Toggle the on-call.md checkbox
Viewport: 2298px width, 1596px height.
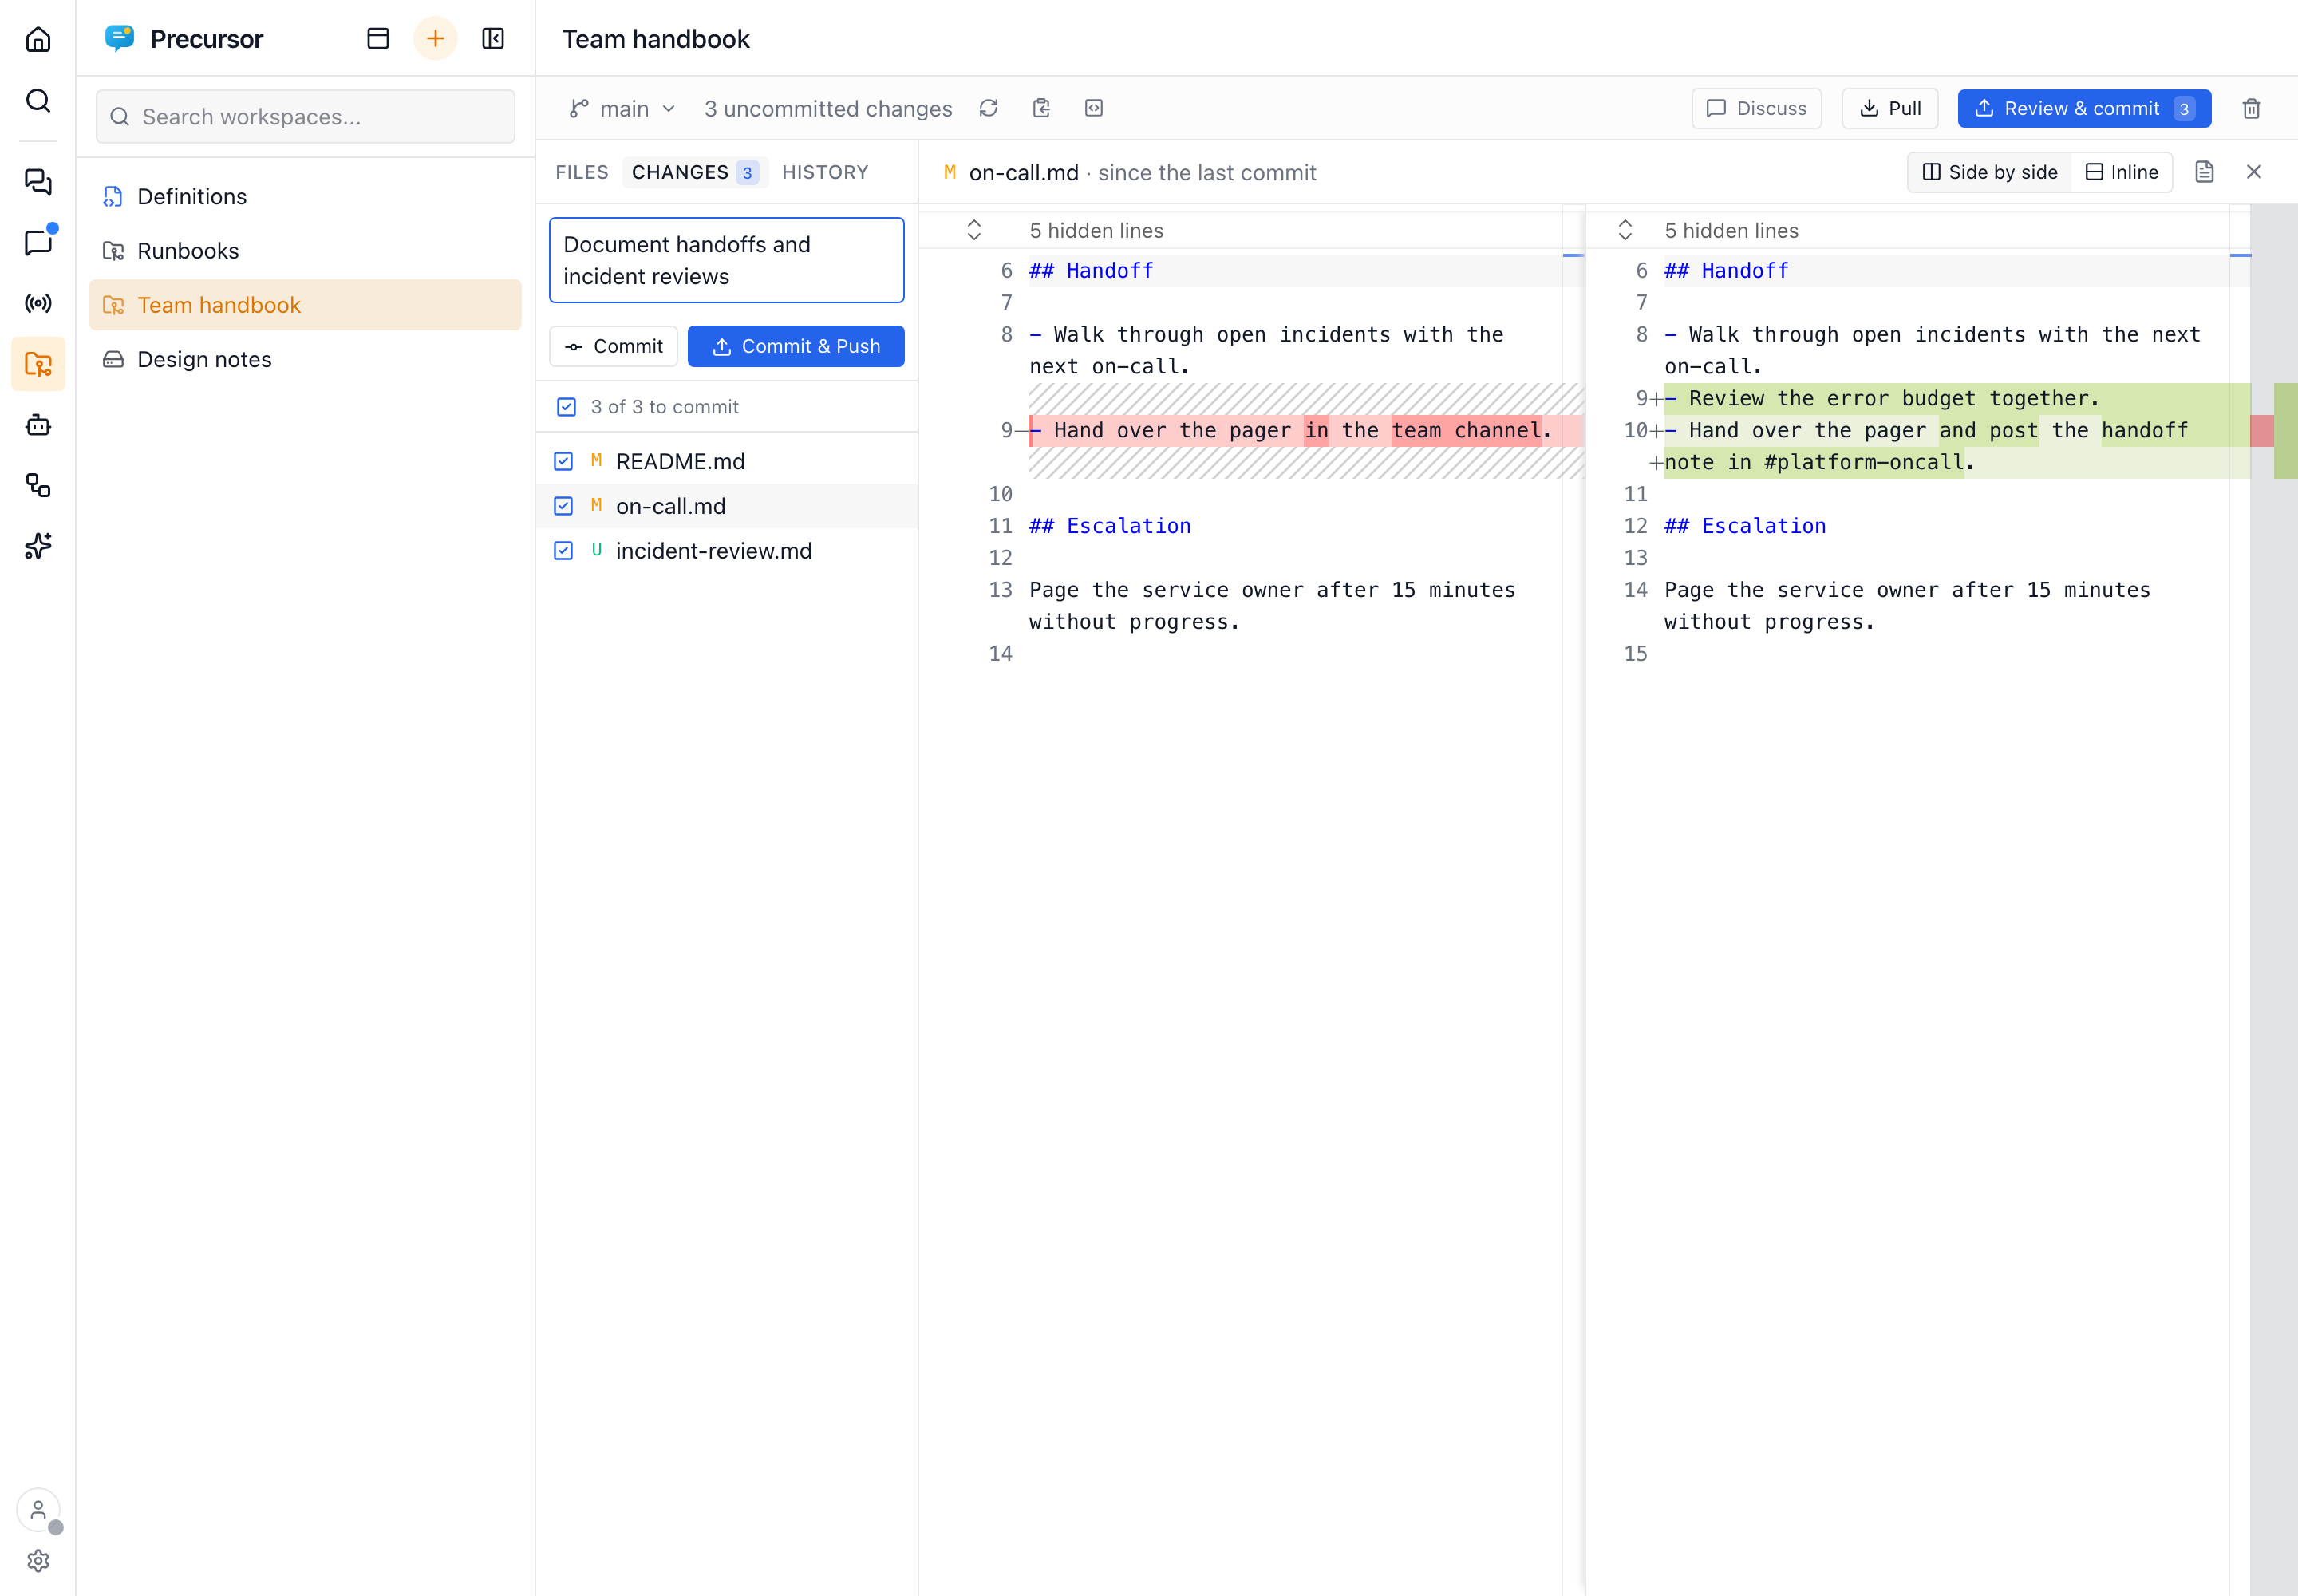tap(564, 506)
